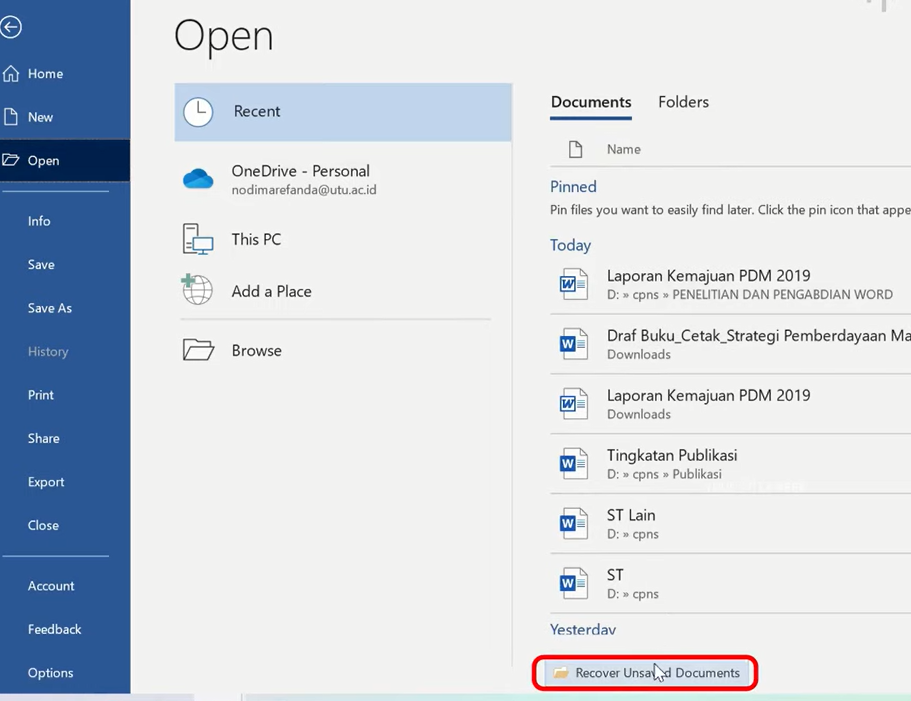This screenshot has width=911, height=701.
Task: Click the This PC computer icon
Action: 198,239
